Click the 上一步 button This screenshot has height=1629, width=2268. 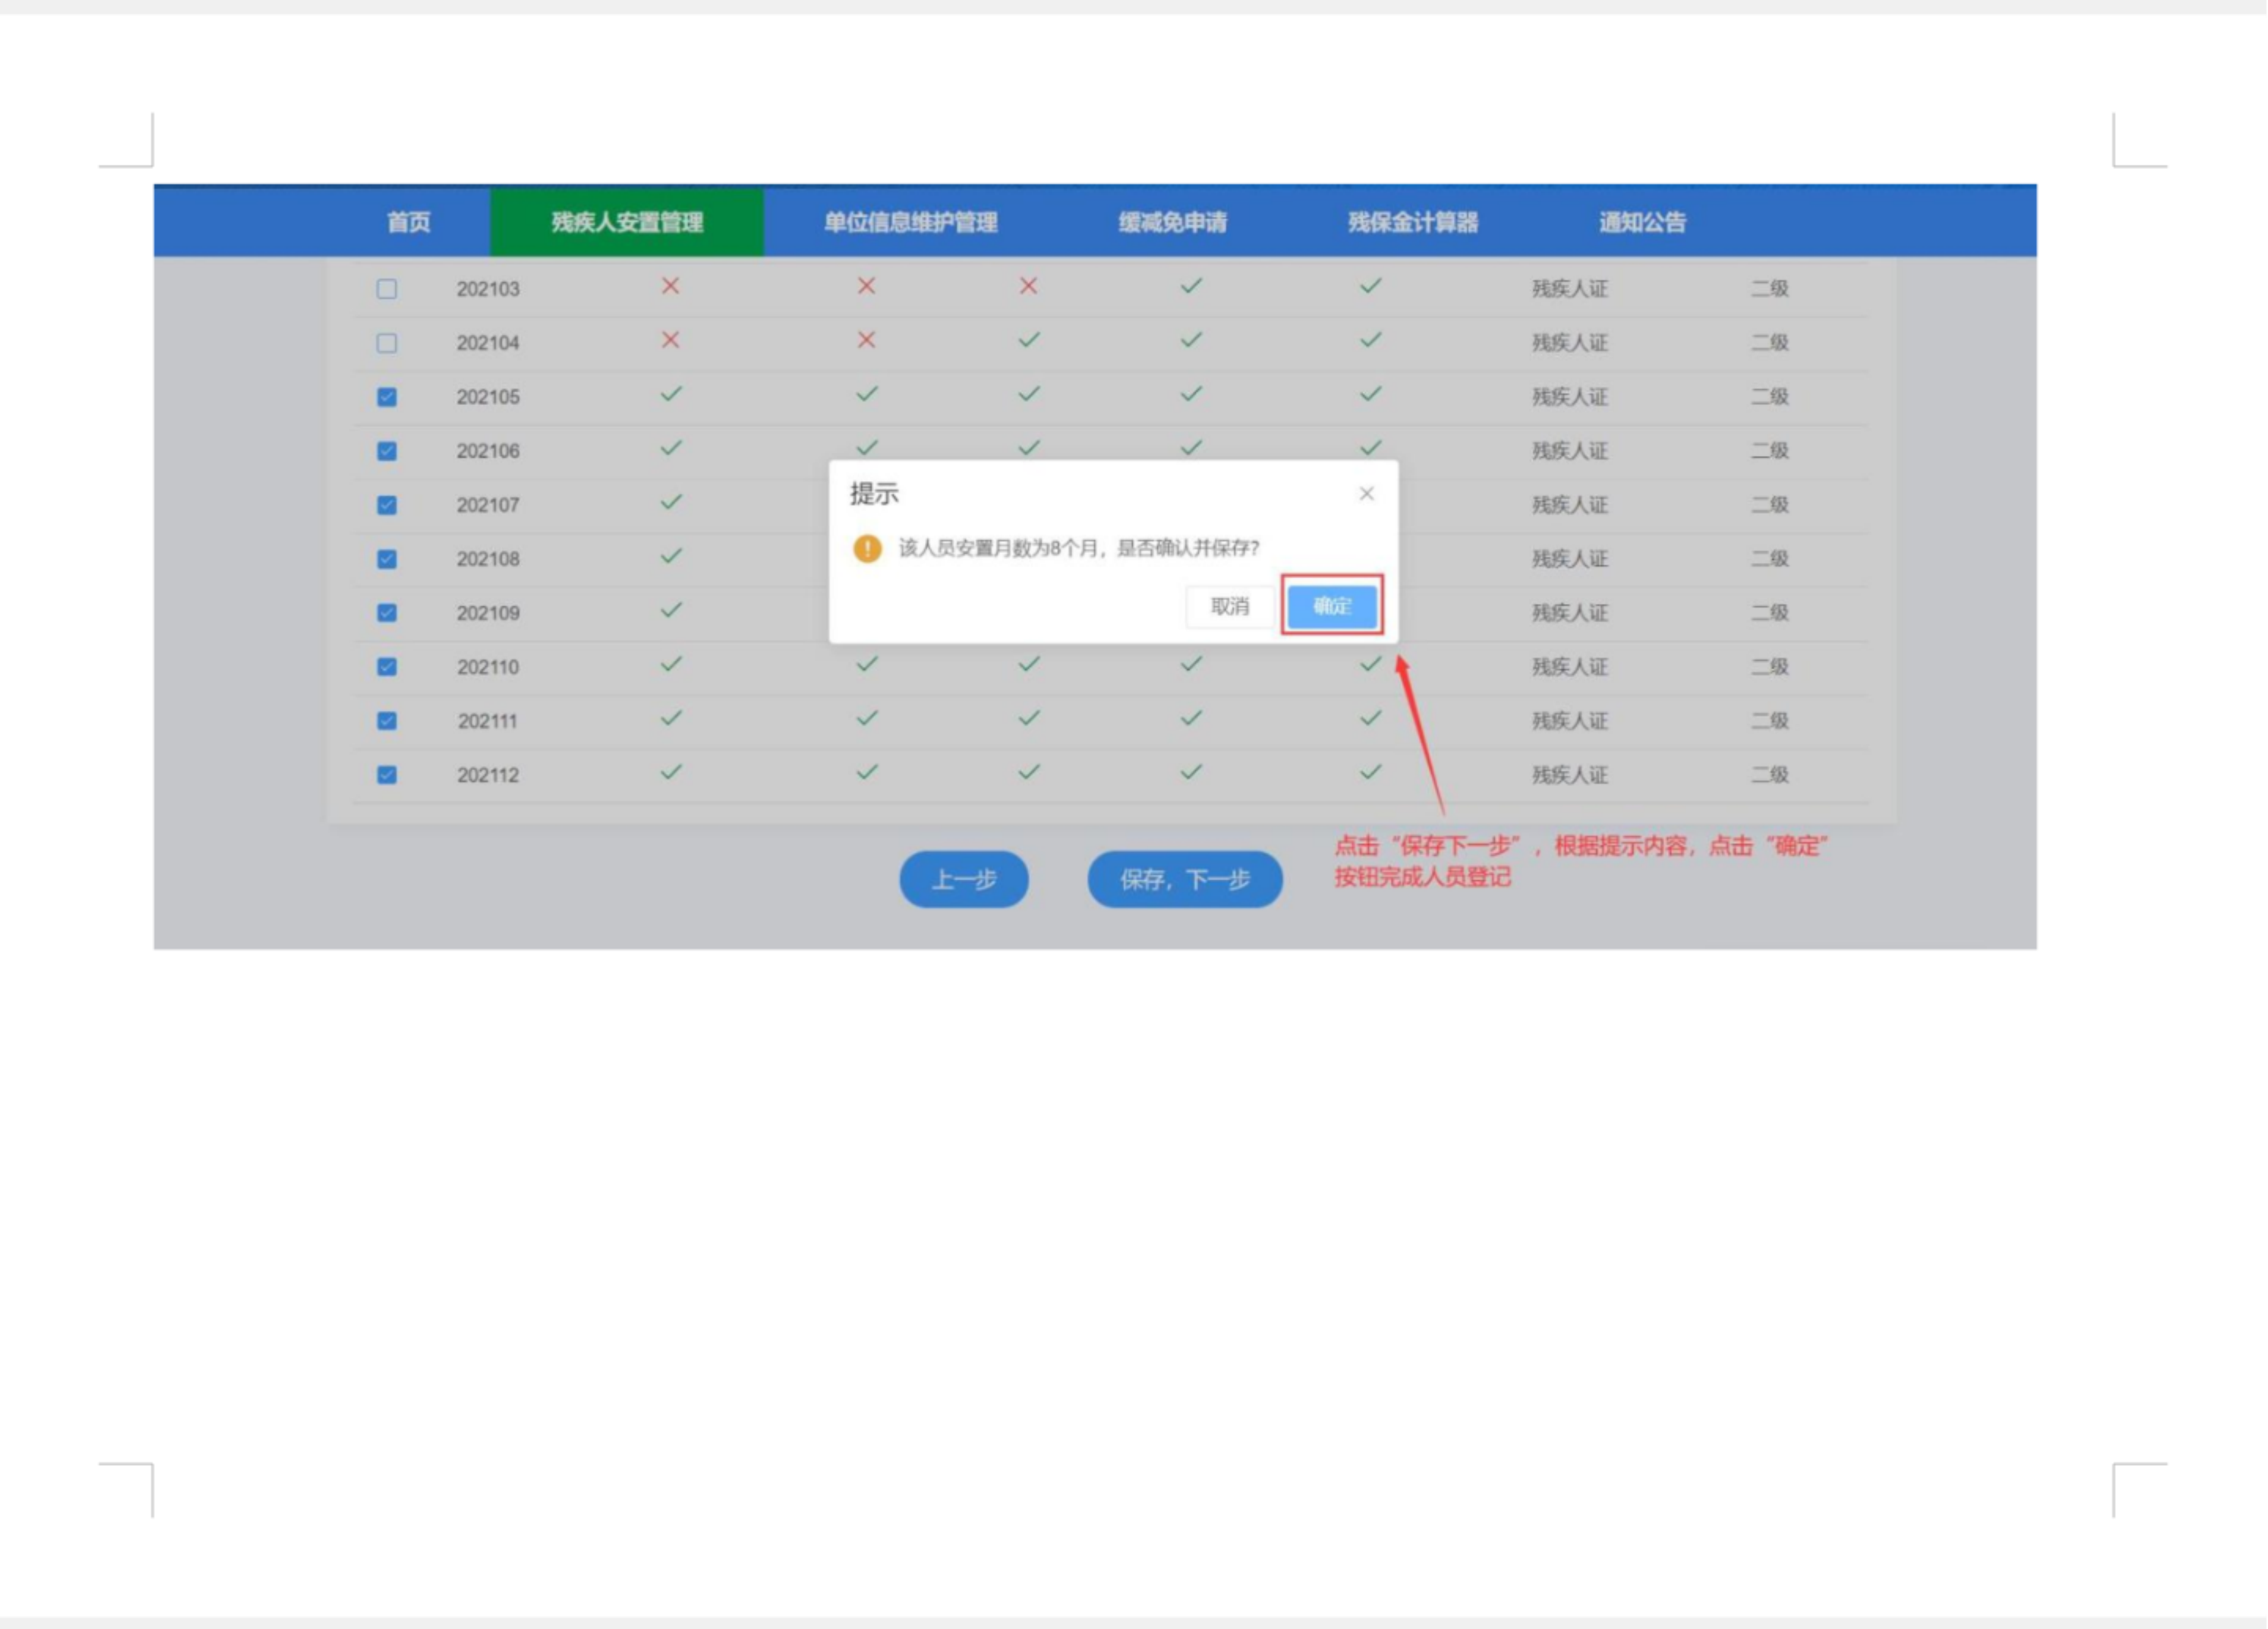point(964,880)
